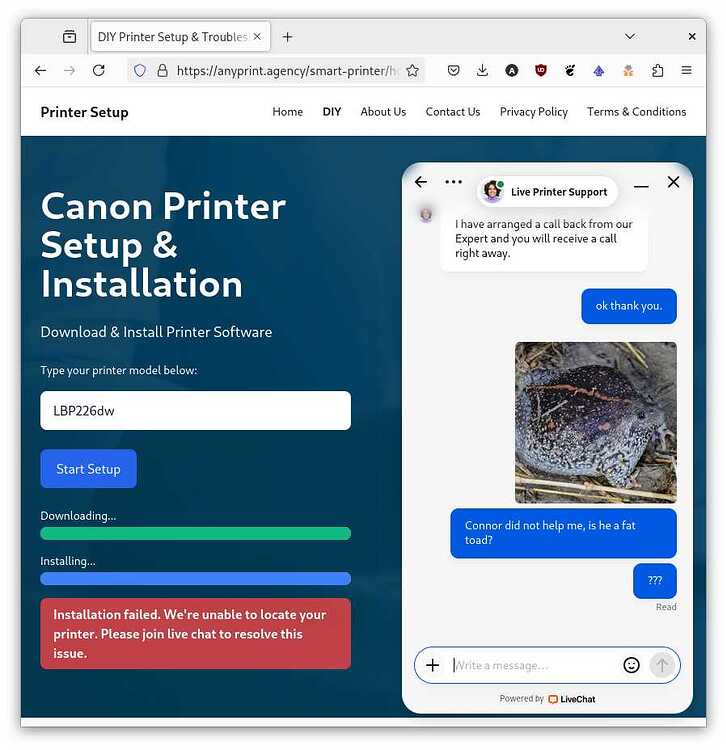Open the chat three-dots options menu
The image size is (726, 750).
pos(453,182)
